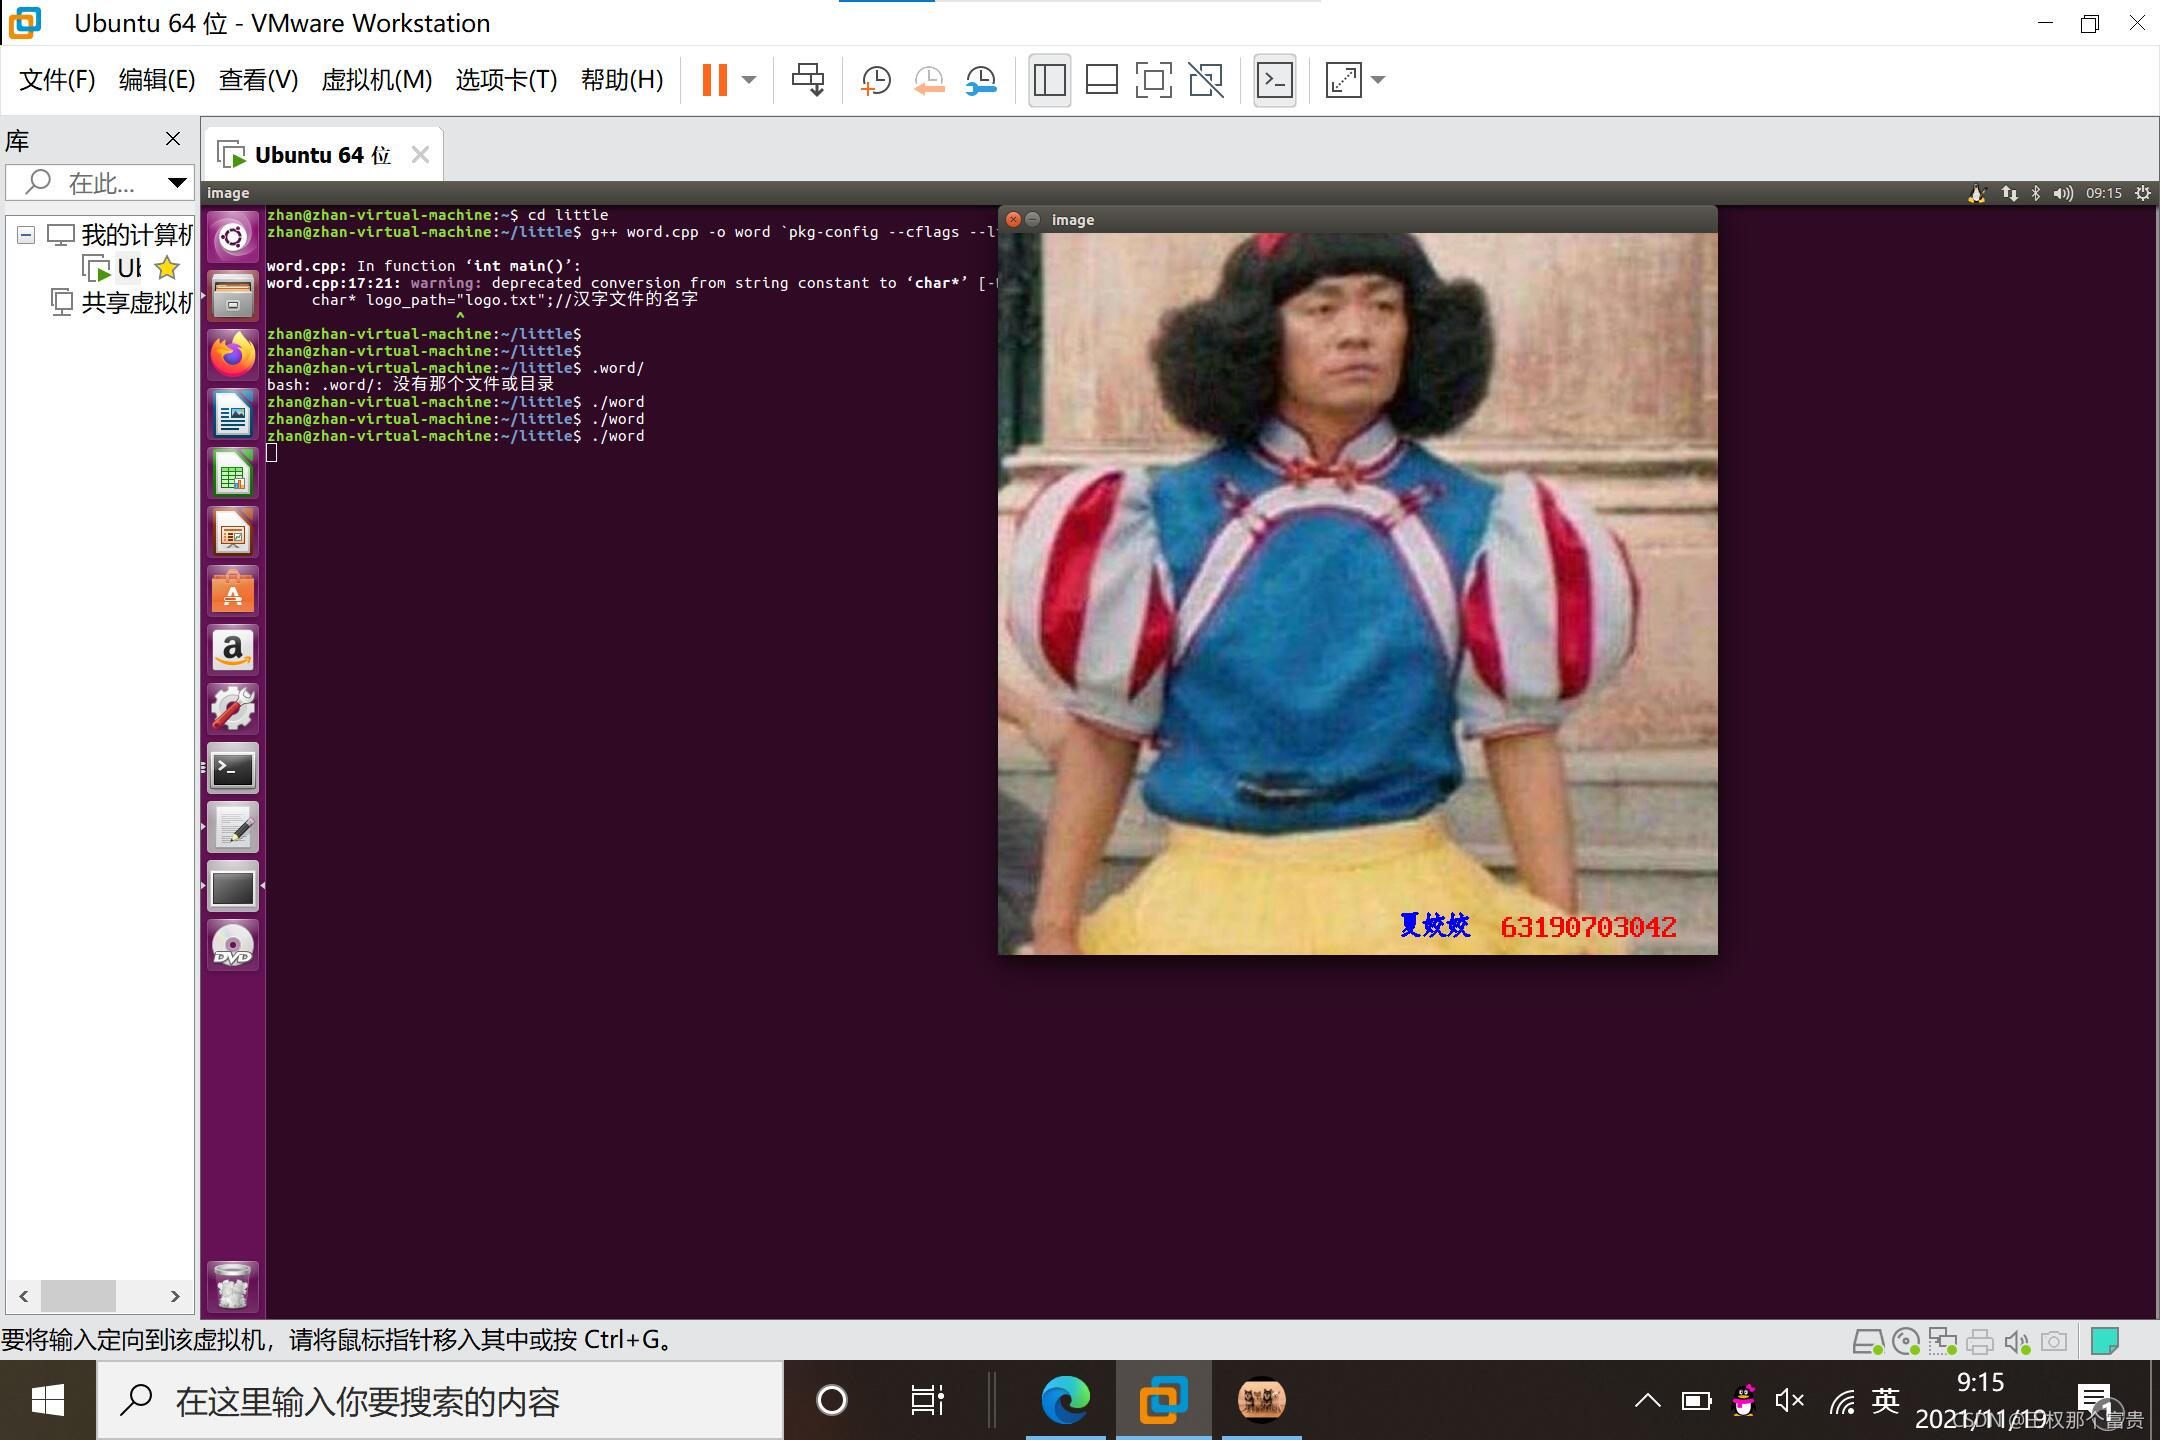This screenshot has height=1440, width=2160.
Task: Send Ctrl+Alt+Del to the VM
Action: click(808, 80)
